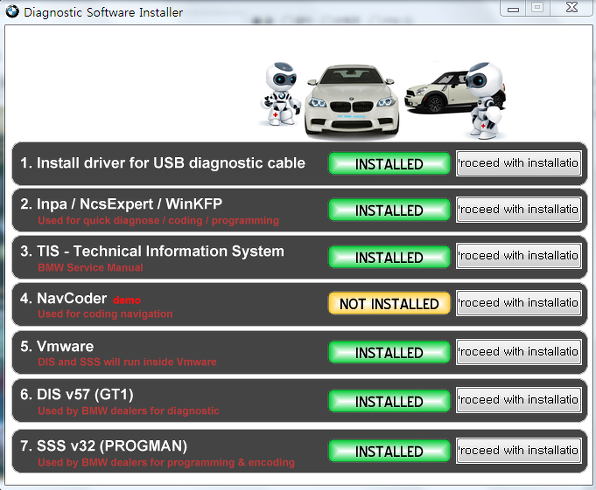Click 'Diagnostic Software Installer' window title

pyautogui.click(x=103, y=12)
